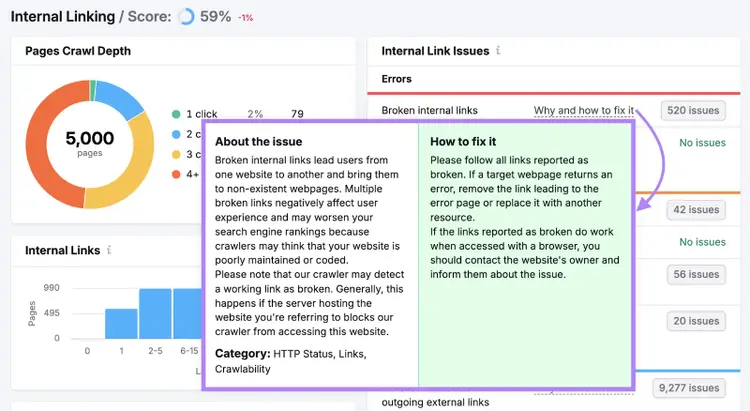
Task: Click 'Why and how to fix it' link
Action: 584,111
